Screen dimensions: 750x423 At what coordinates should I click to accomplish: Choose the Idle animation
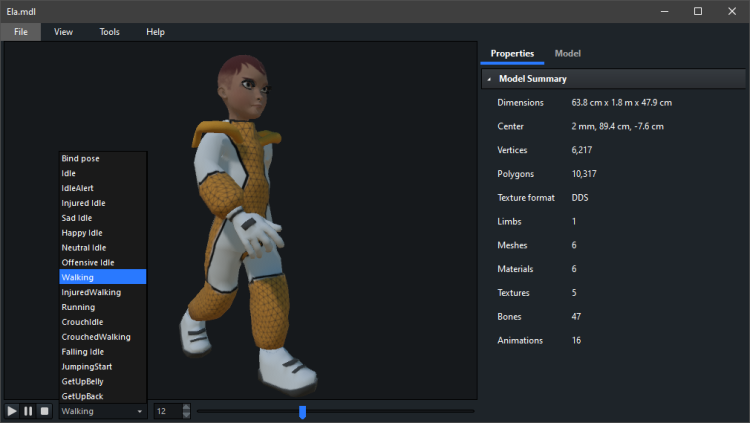pos(102,173)
